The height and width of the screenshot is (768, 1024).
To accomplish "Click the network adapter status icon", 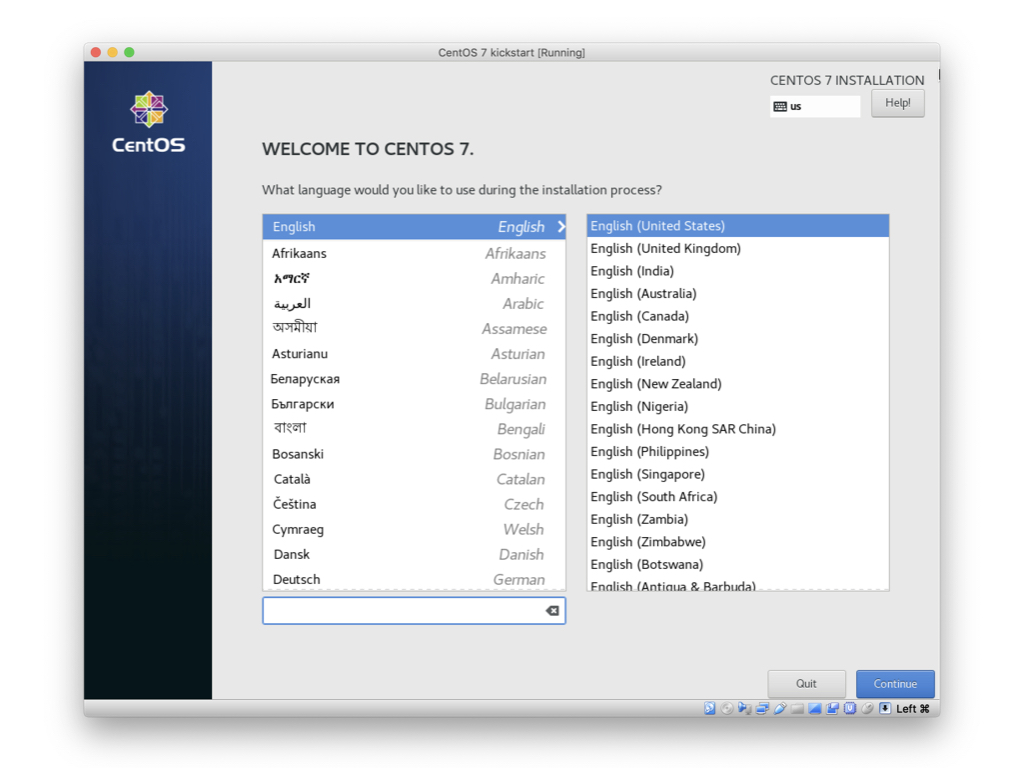I will [x=762, y=708].
